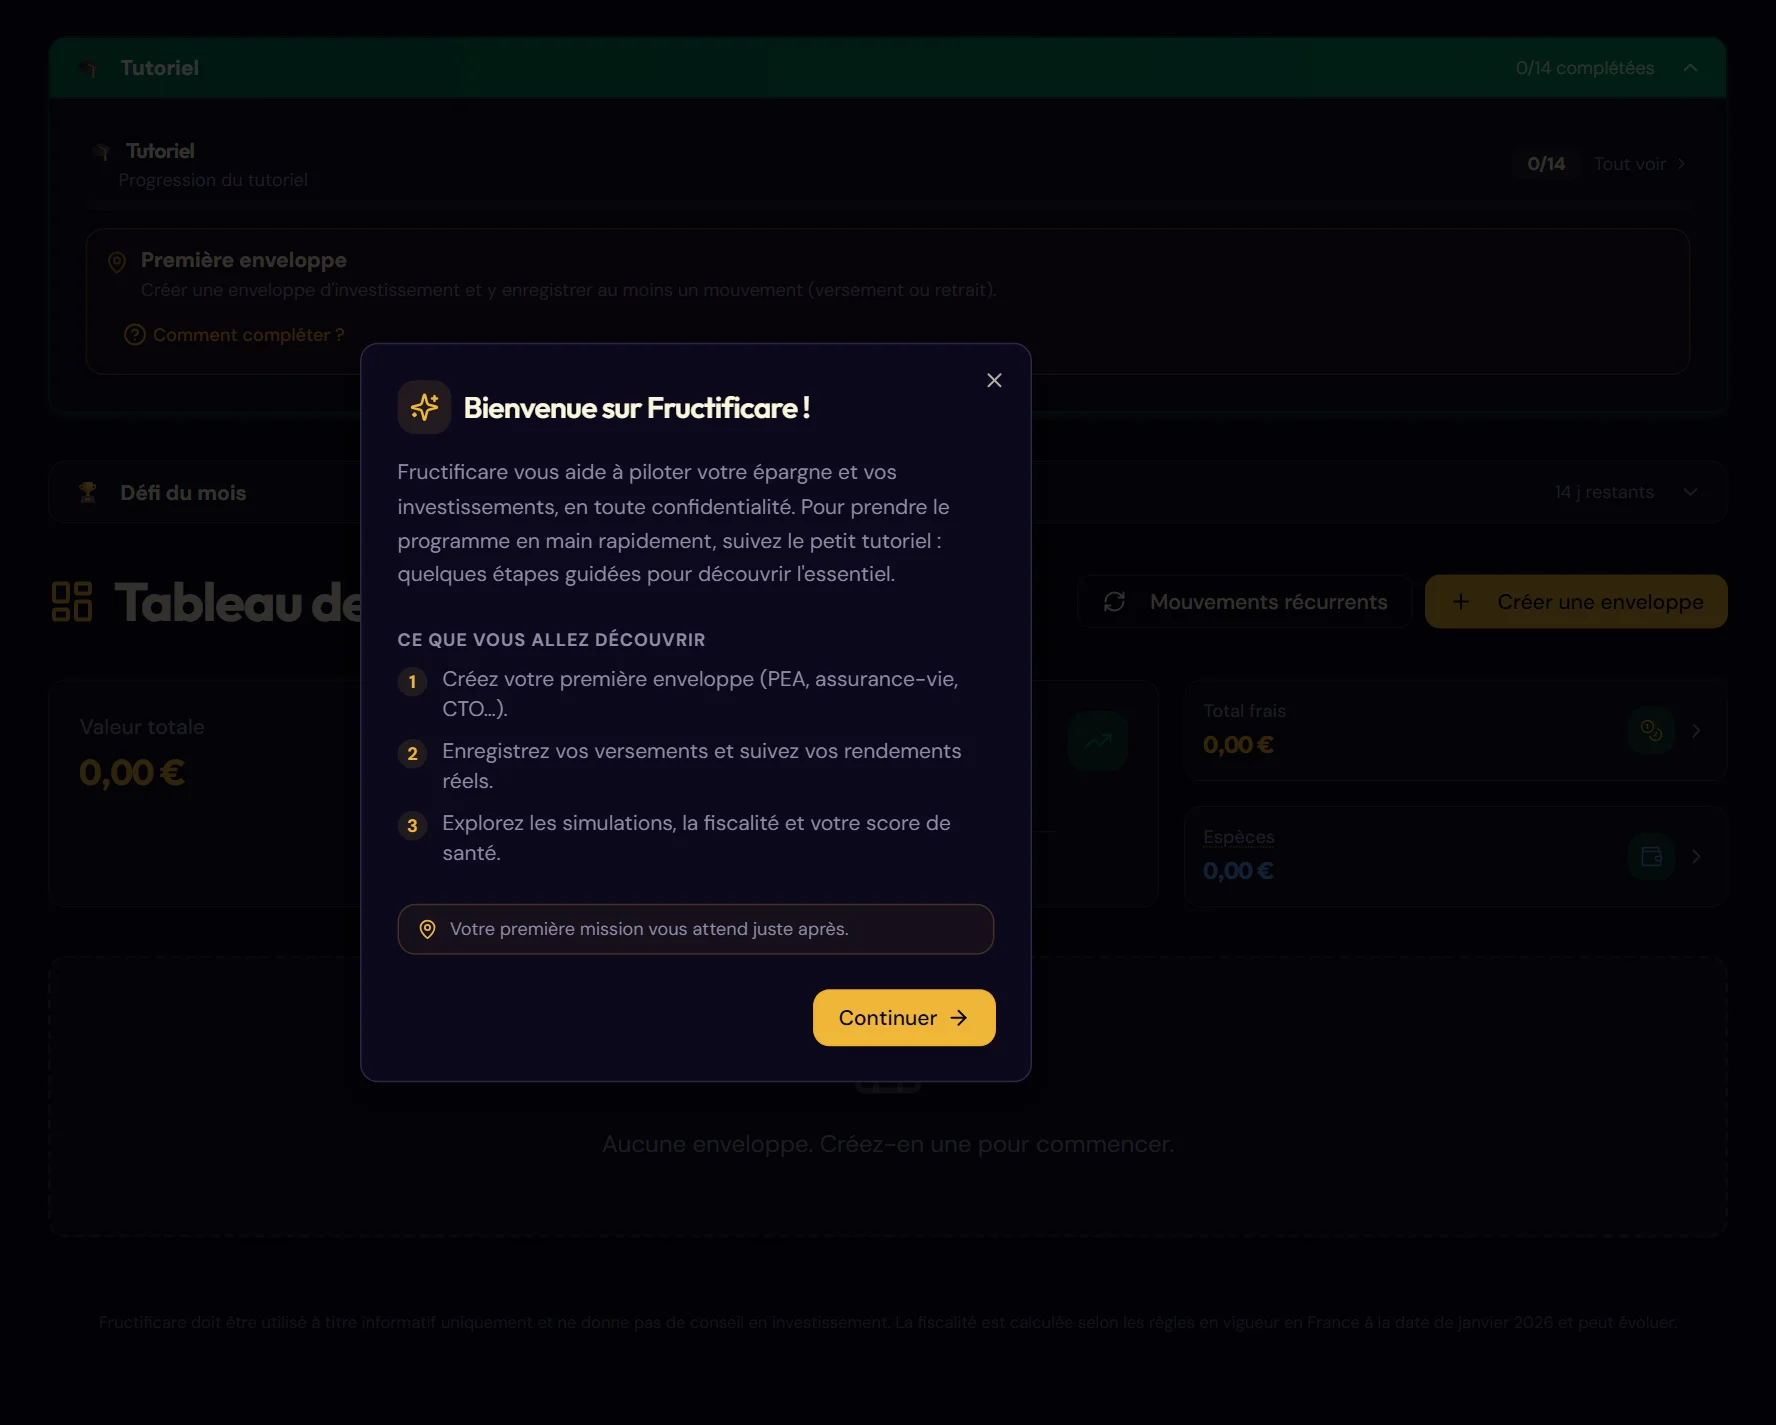Click the question mark icon by Comment compléter

coord(134,335)
